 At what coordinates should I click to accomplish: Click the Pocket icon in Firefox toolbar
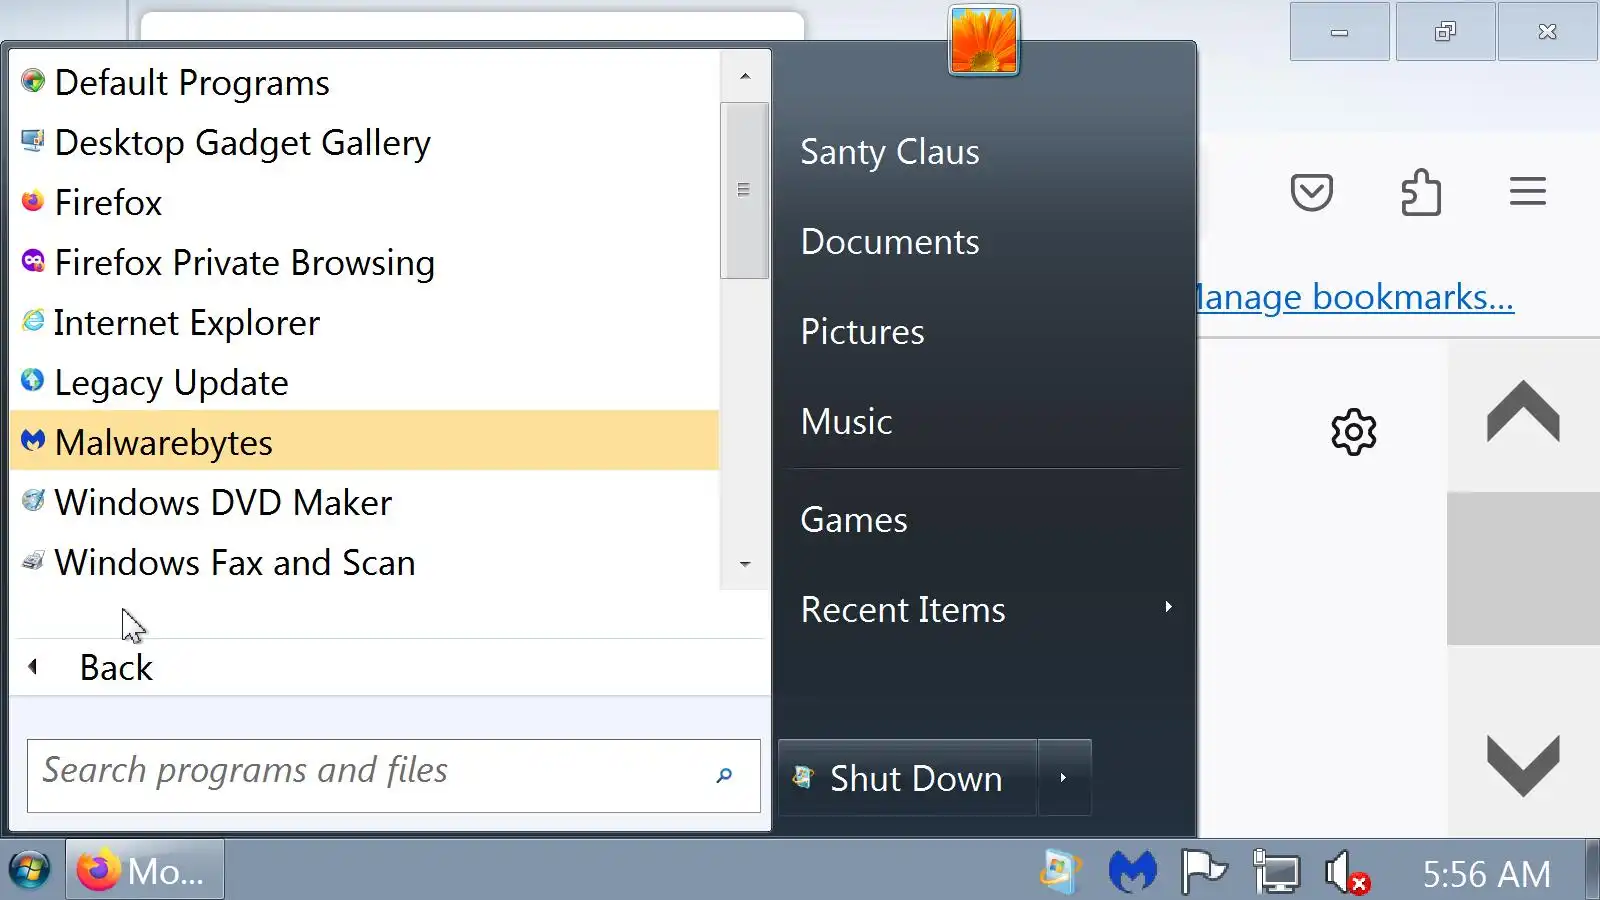point(1311,192)
